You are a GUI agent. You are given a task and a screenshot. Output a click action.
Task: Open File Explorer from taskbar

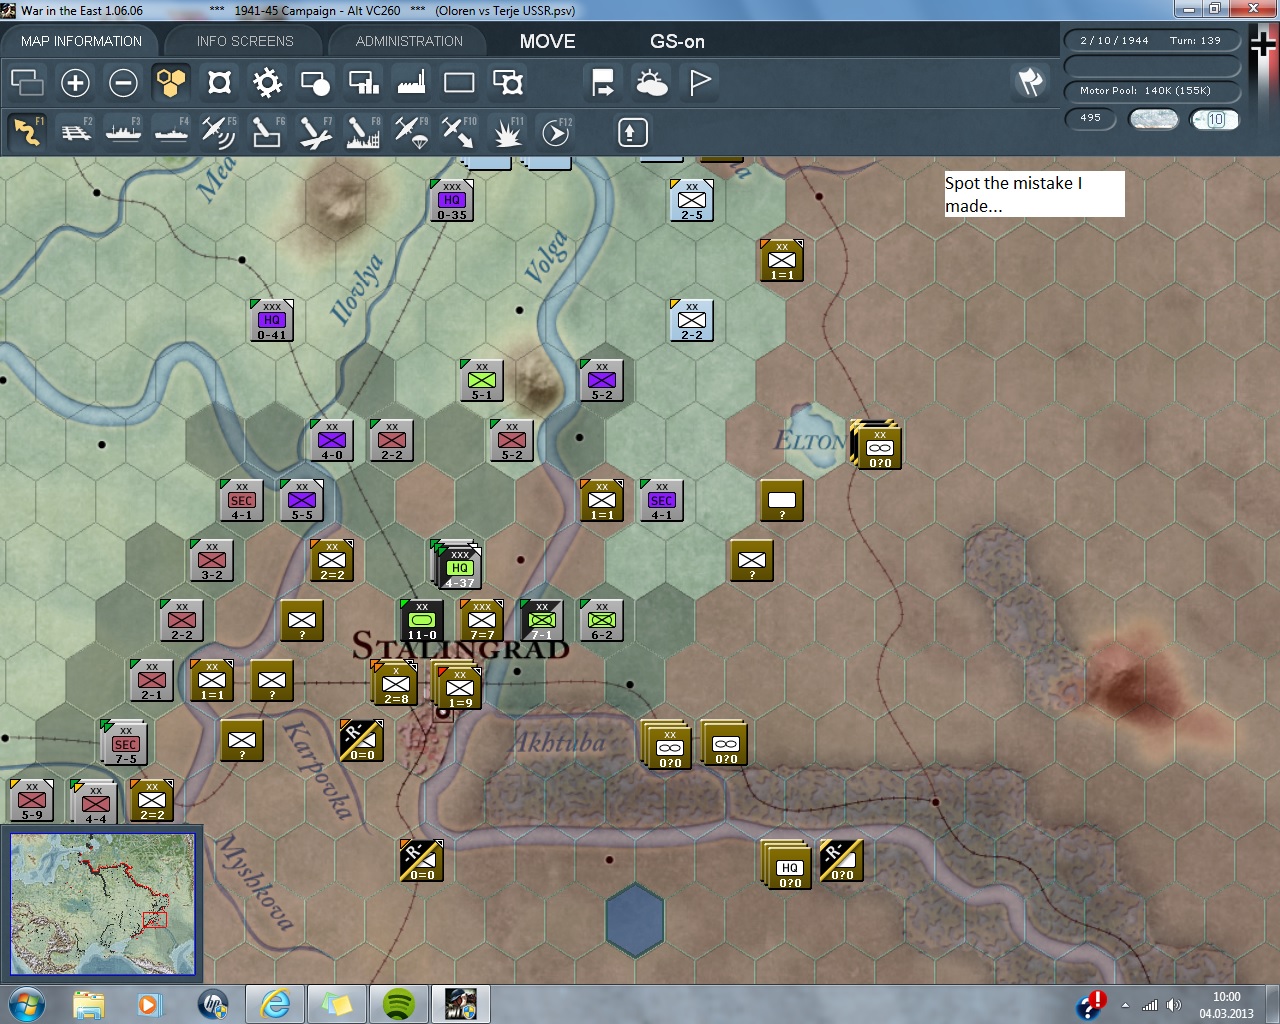[88, 1004]
